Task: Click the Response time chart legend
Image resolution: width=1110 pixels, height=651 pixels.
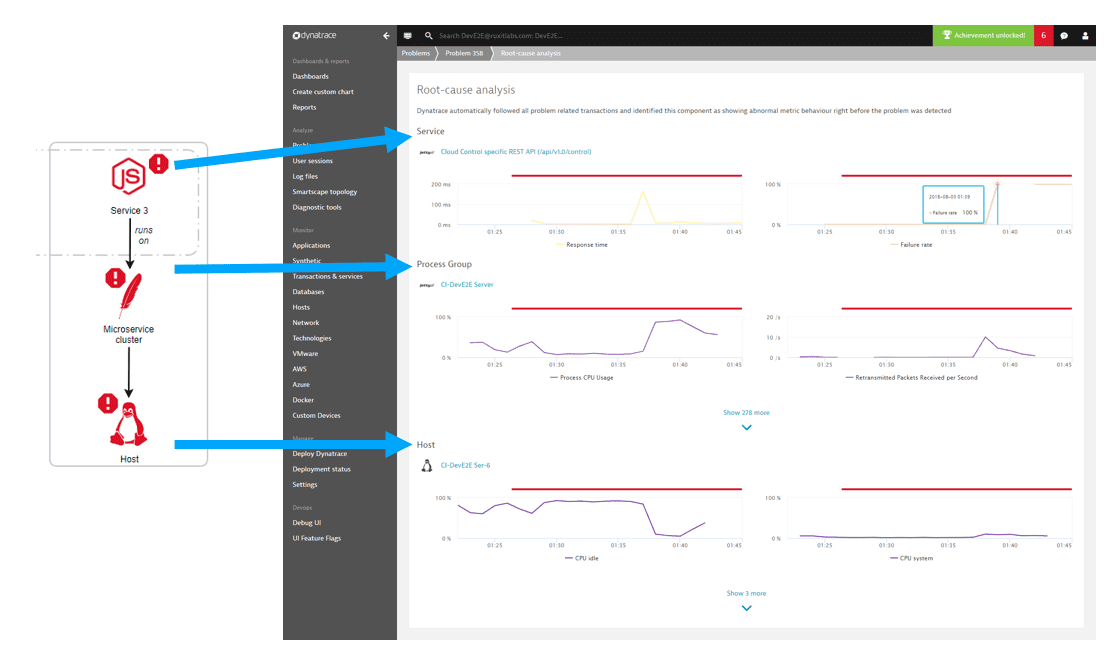Action: coord(582,245)
